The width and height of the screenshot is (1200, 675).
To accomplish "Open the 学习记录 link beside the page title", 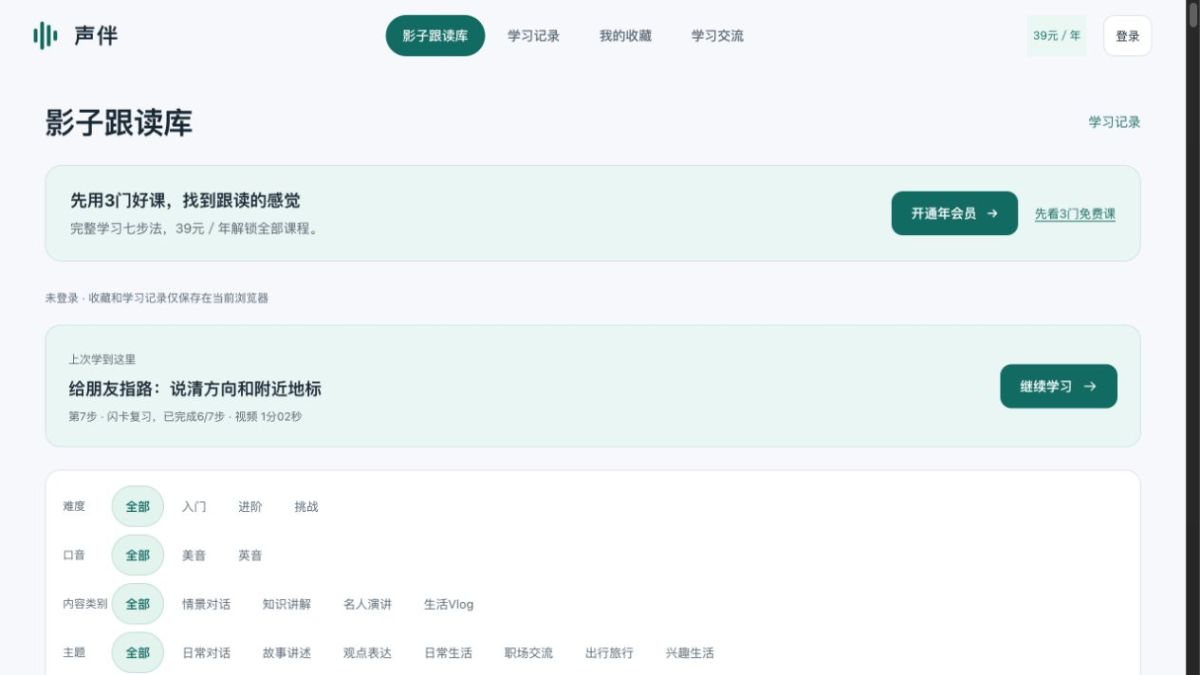I will coord(1114,122).
